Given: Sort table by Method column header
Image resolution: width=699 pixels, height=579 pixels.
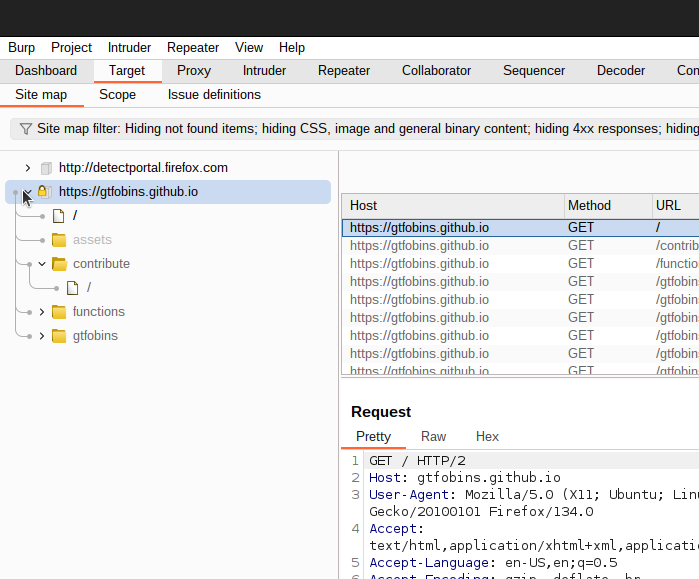Looking at the screenshot, I should pos(608,205).
